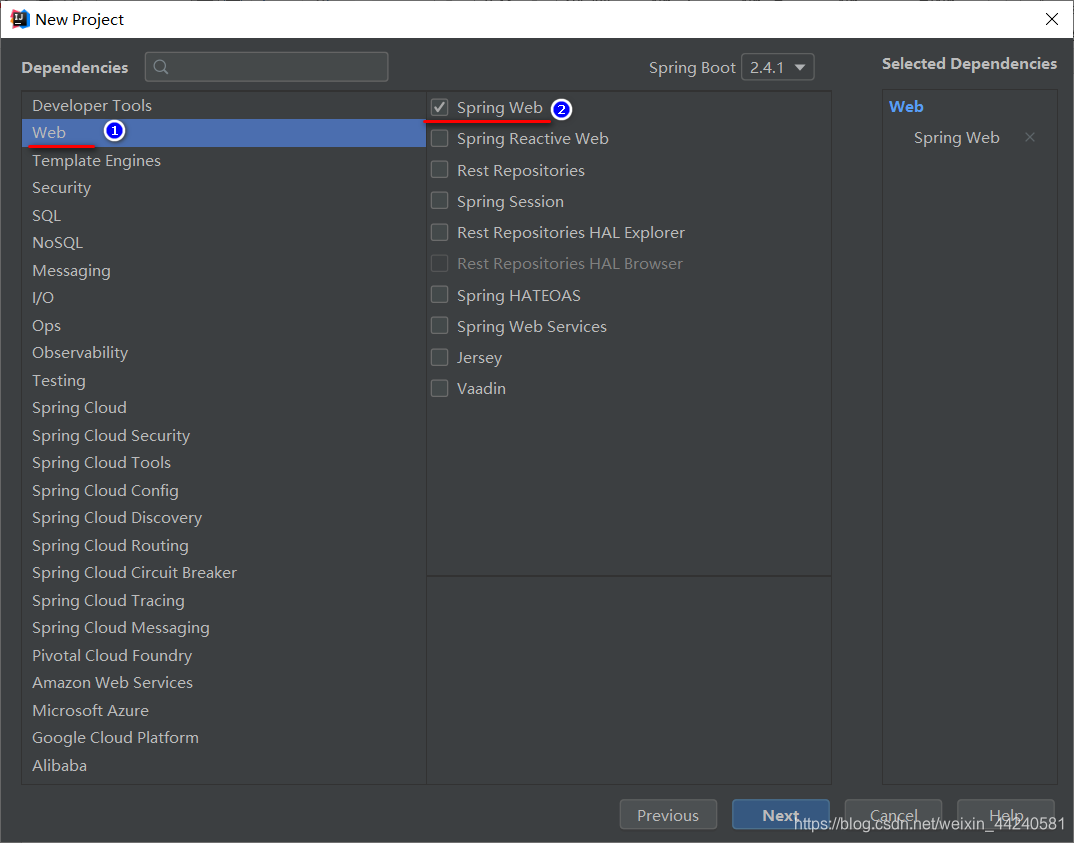
Task: Click the Rest Repositories HAL Browser label
Action: click(x=570, y=264)
